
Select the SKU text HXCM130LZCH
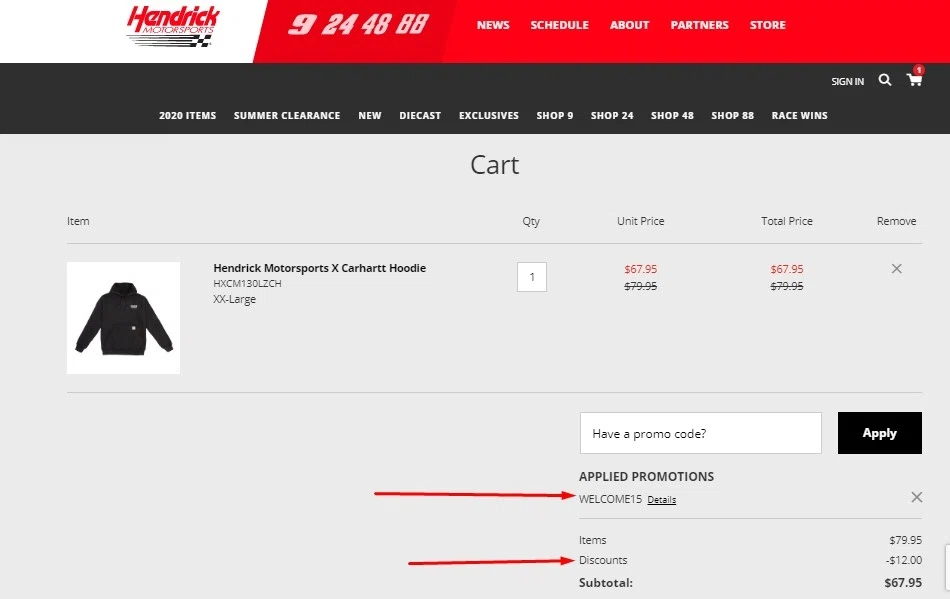[247, 283]
